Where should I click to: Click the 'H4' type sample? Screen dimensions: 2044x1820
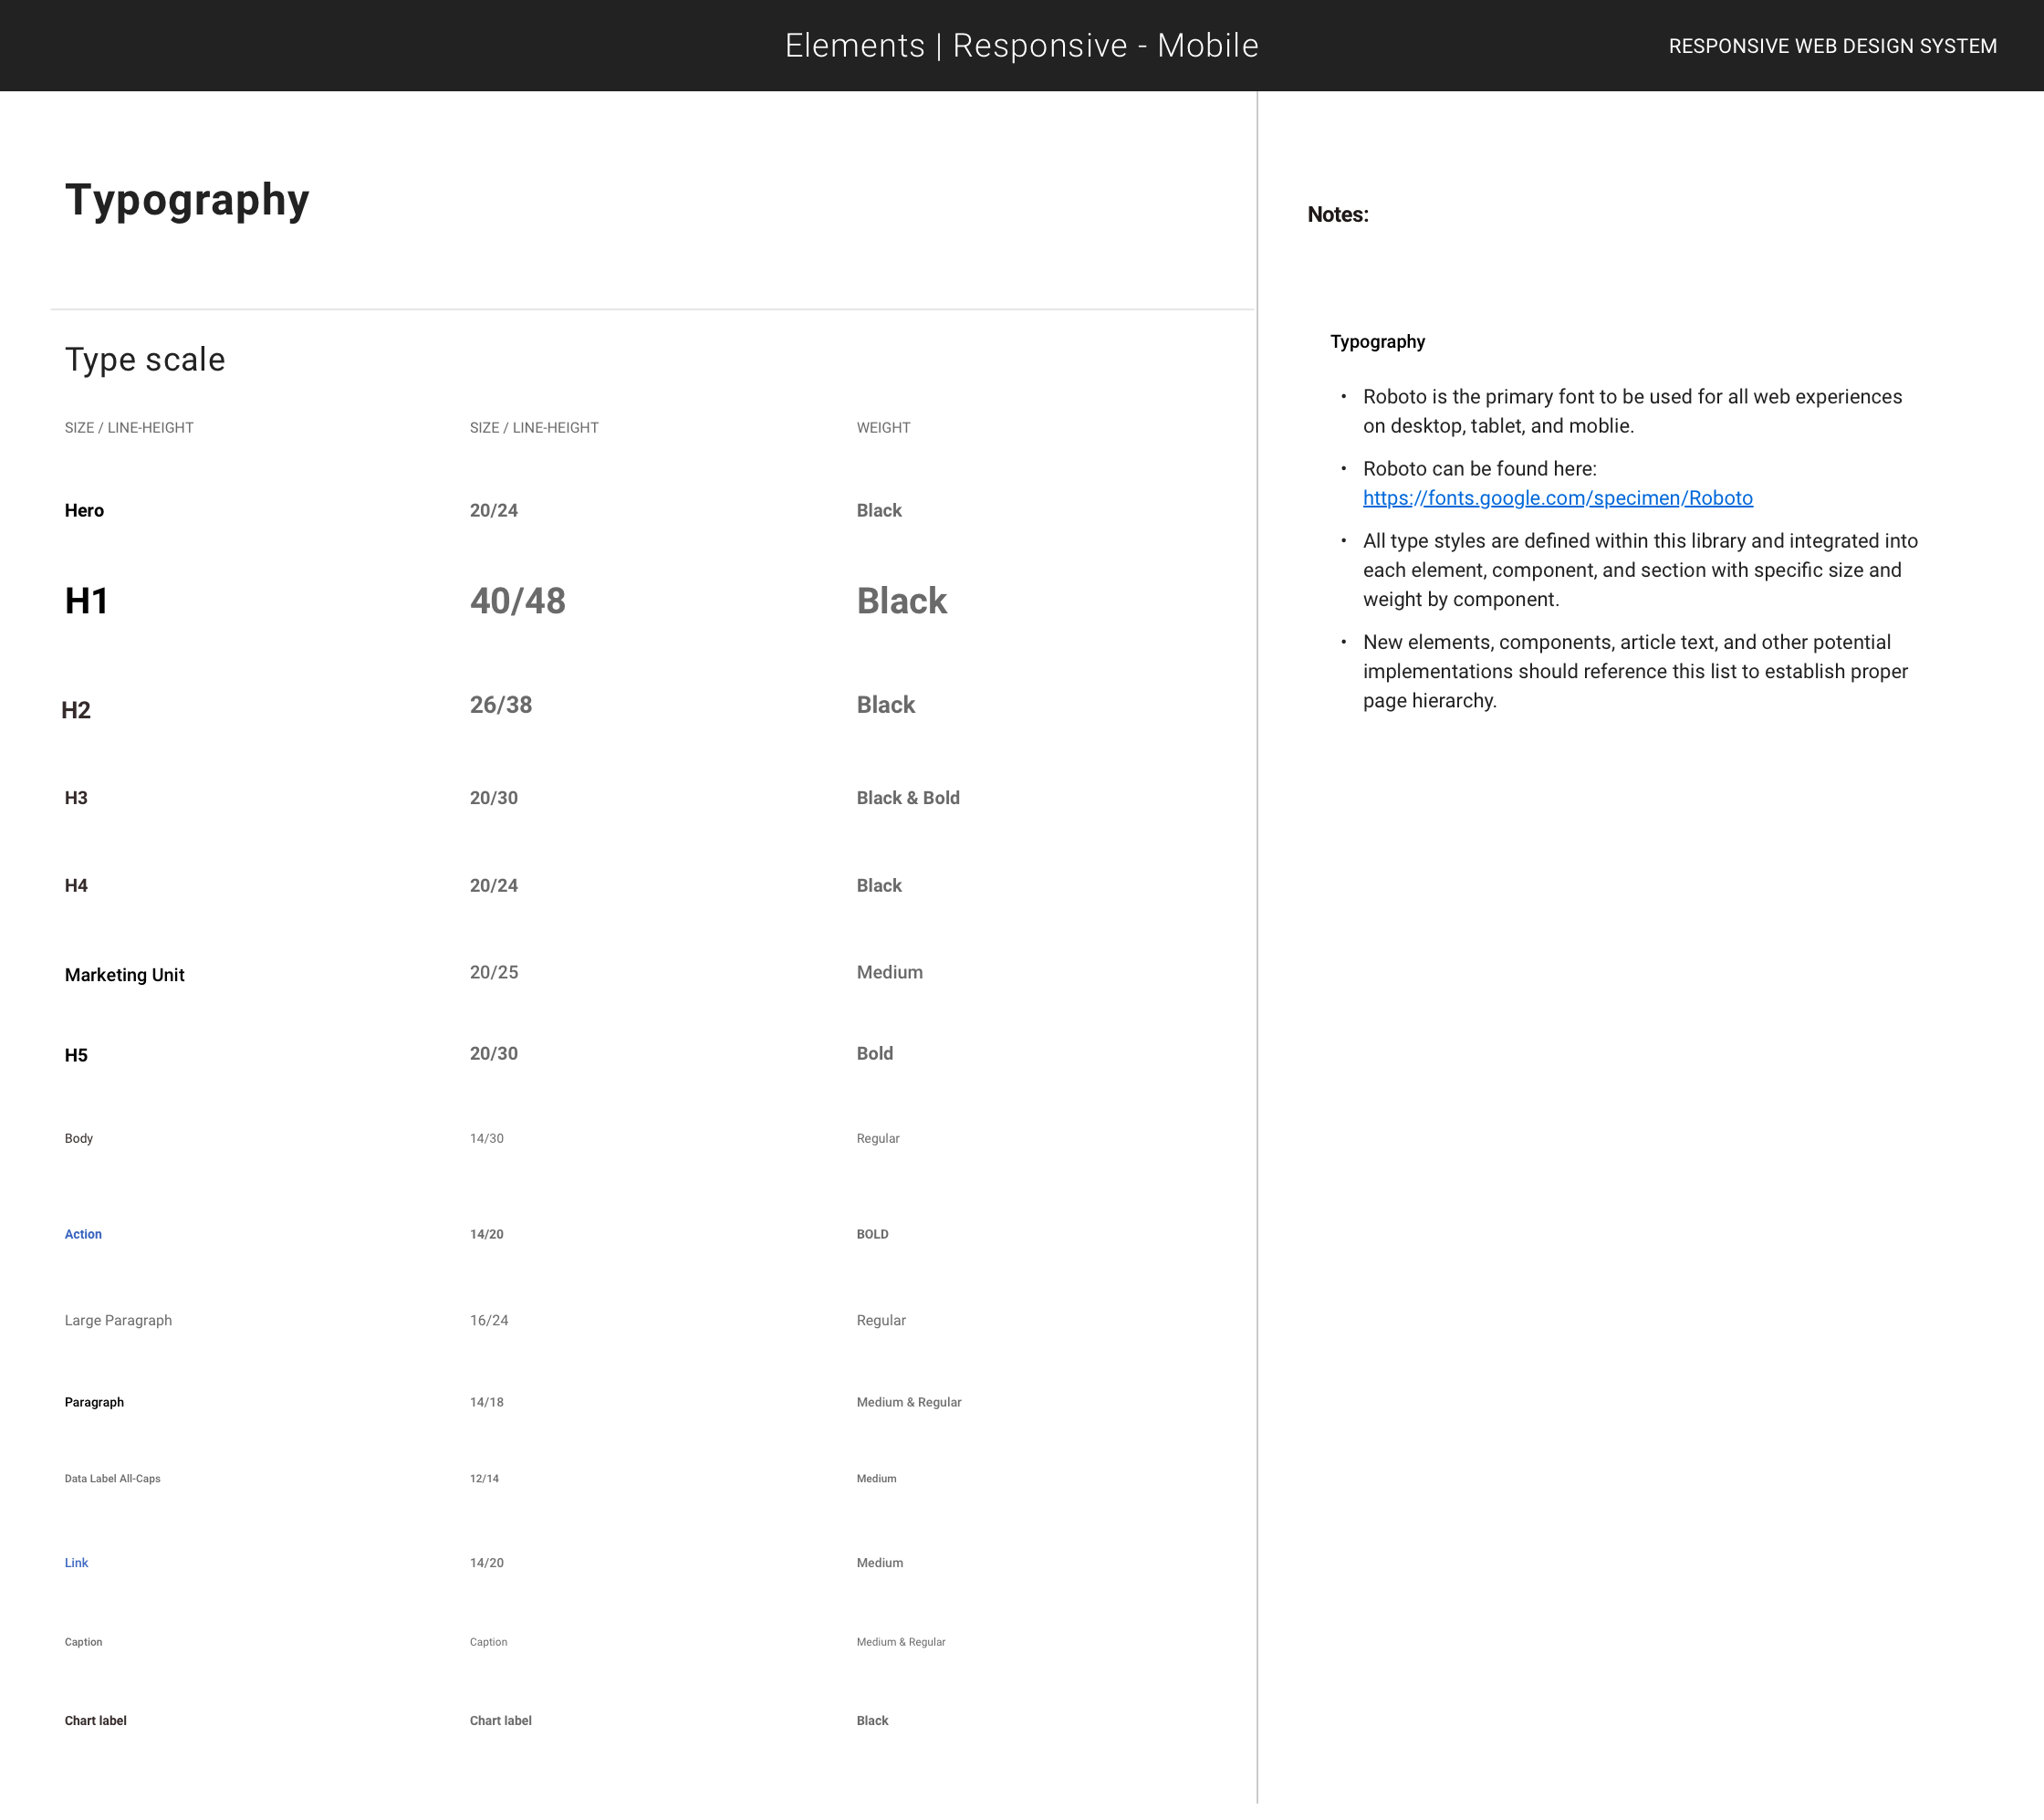pos(76,886)
